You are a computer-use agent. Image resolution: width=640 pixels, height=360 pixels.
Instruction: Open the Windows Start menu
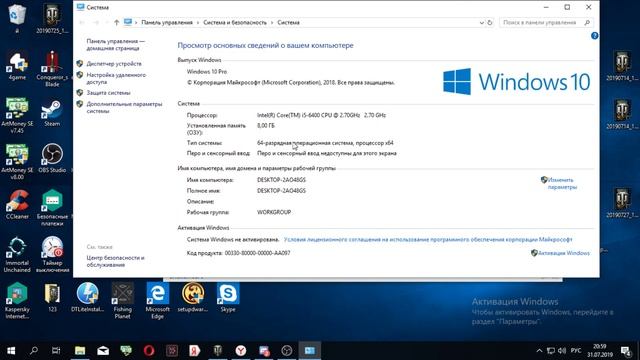[x=11, y=351]
